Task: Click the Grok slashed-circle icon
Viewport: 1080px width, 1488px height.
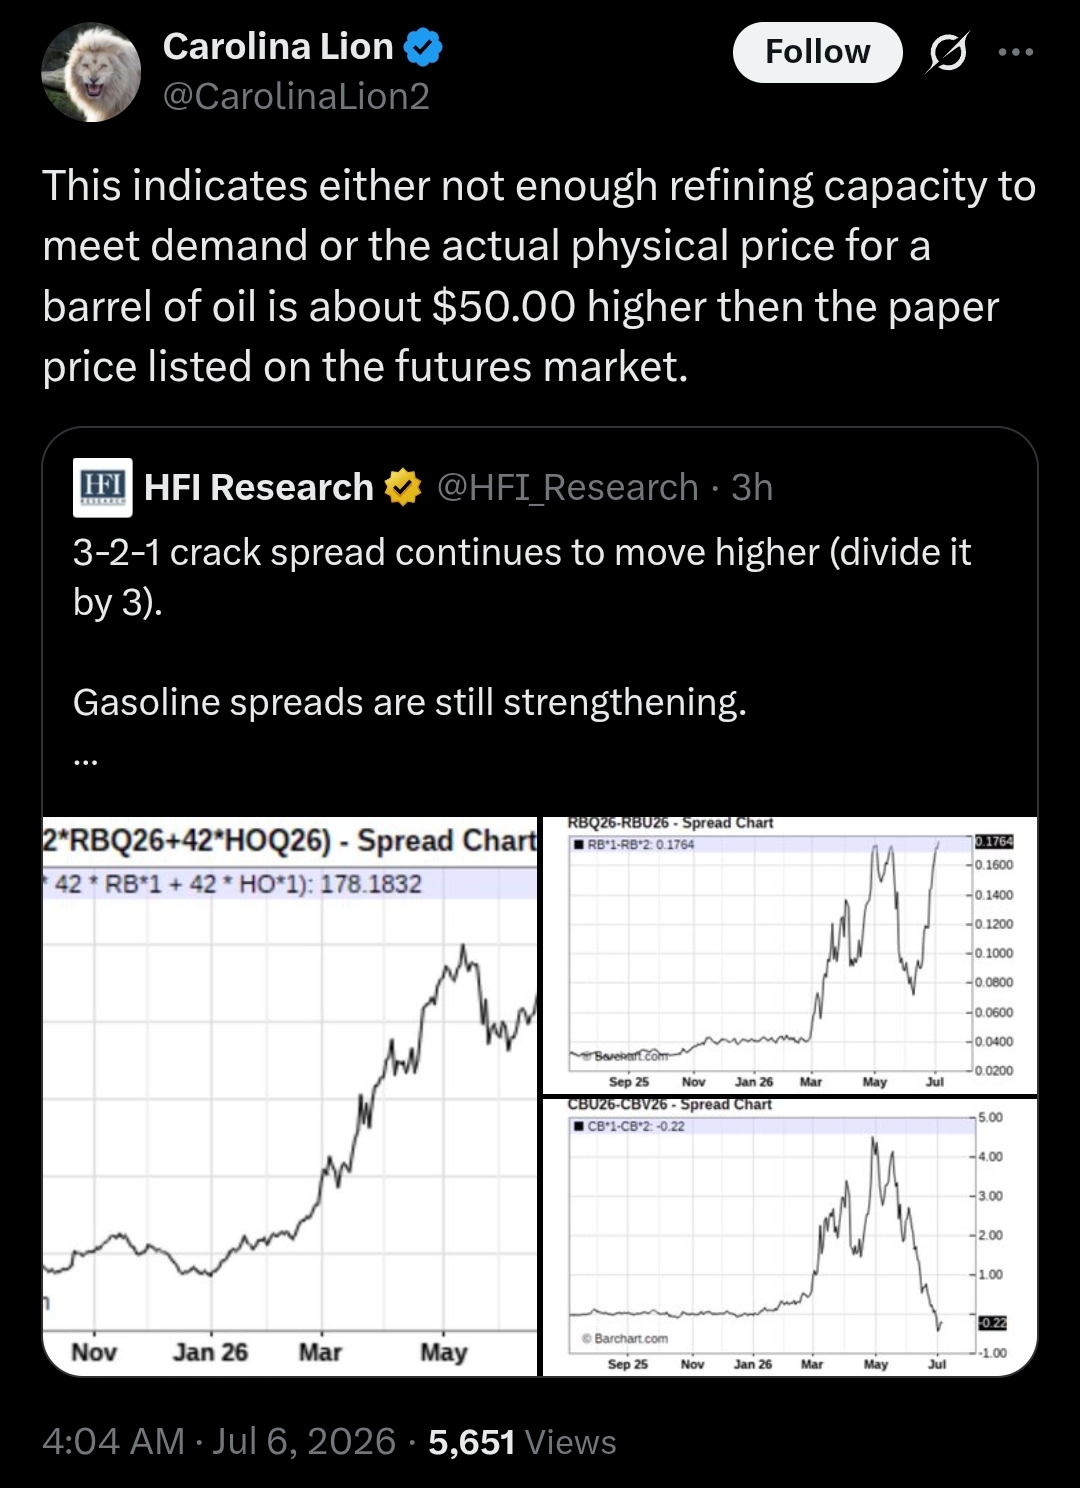Action: pyautogui.click(x=946, y=52)
